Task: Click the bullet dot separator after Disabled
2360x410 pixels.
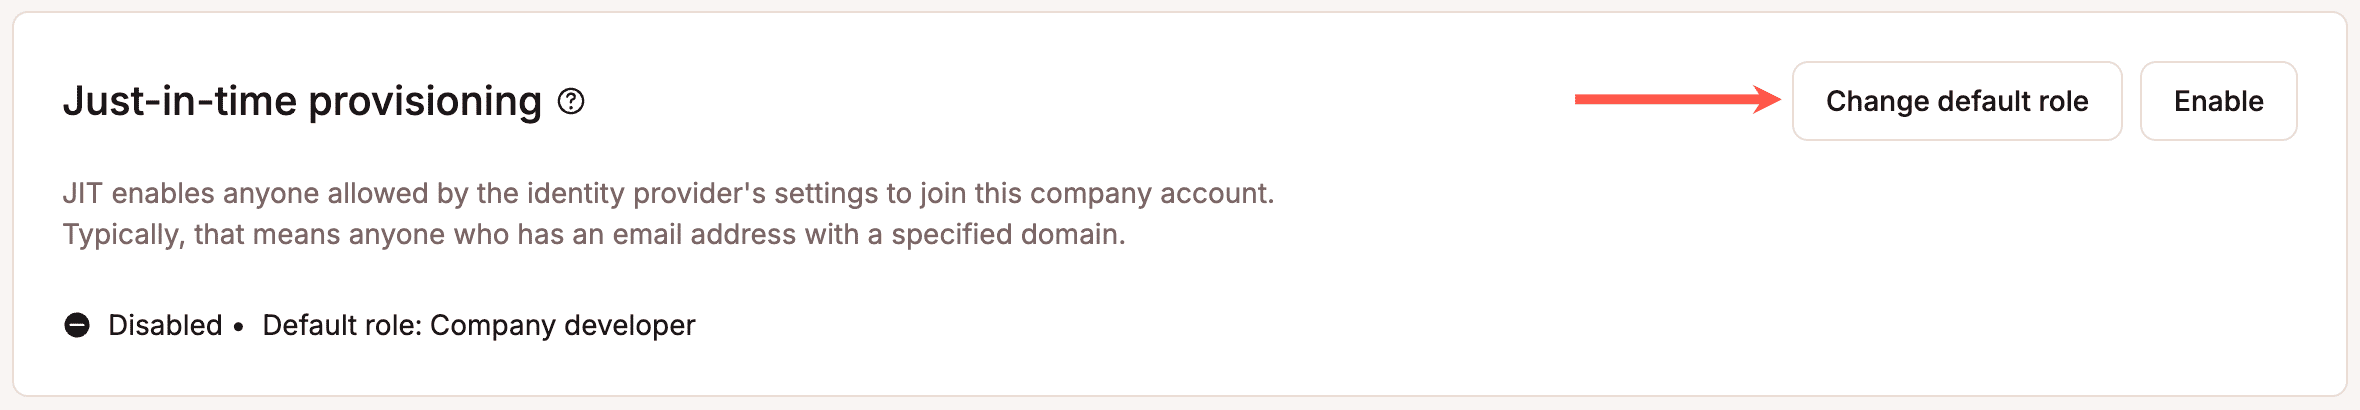Action: [238, 326]
